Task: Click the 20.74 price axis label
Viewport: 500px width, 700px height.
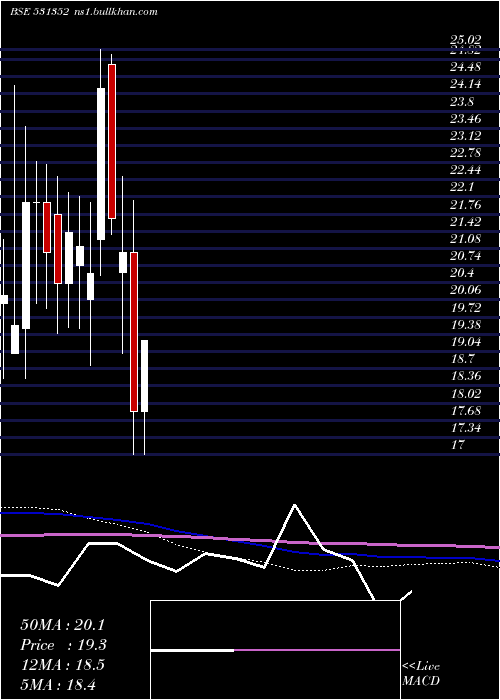Action: [x=466, y=256]
